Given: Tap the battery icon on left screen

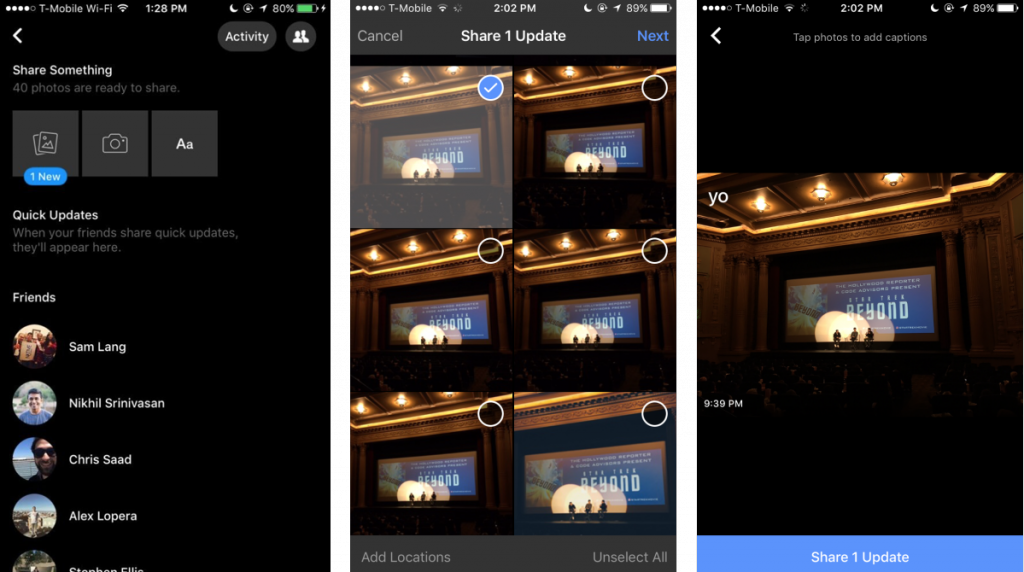Looking at the screenshot, I should pyautogui.click(x=308, y=8).
